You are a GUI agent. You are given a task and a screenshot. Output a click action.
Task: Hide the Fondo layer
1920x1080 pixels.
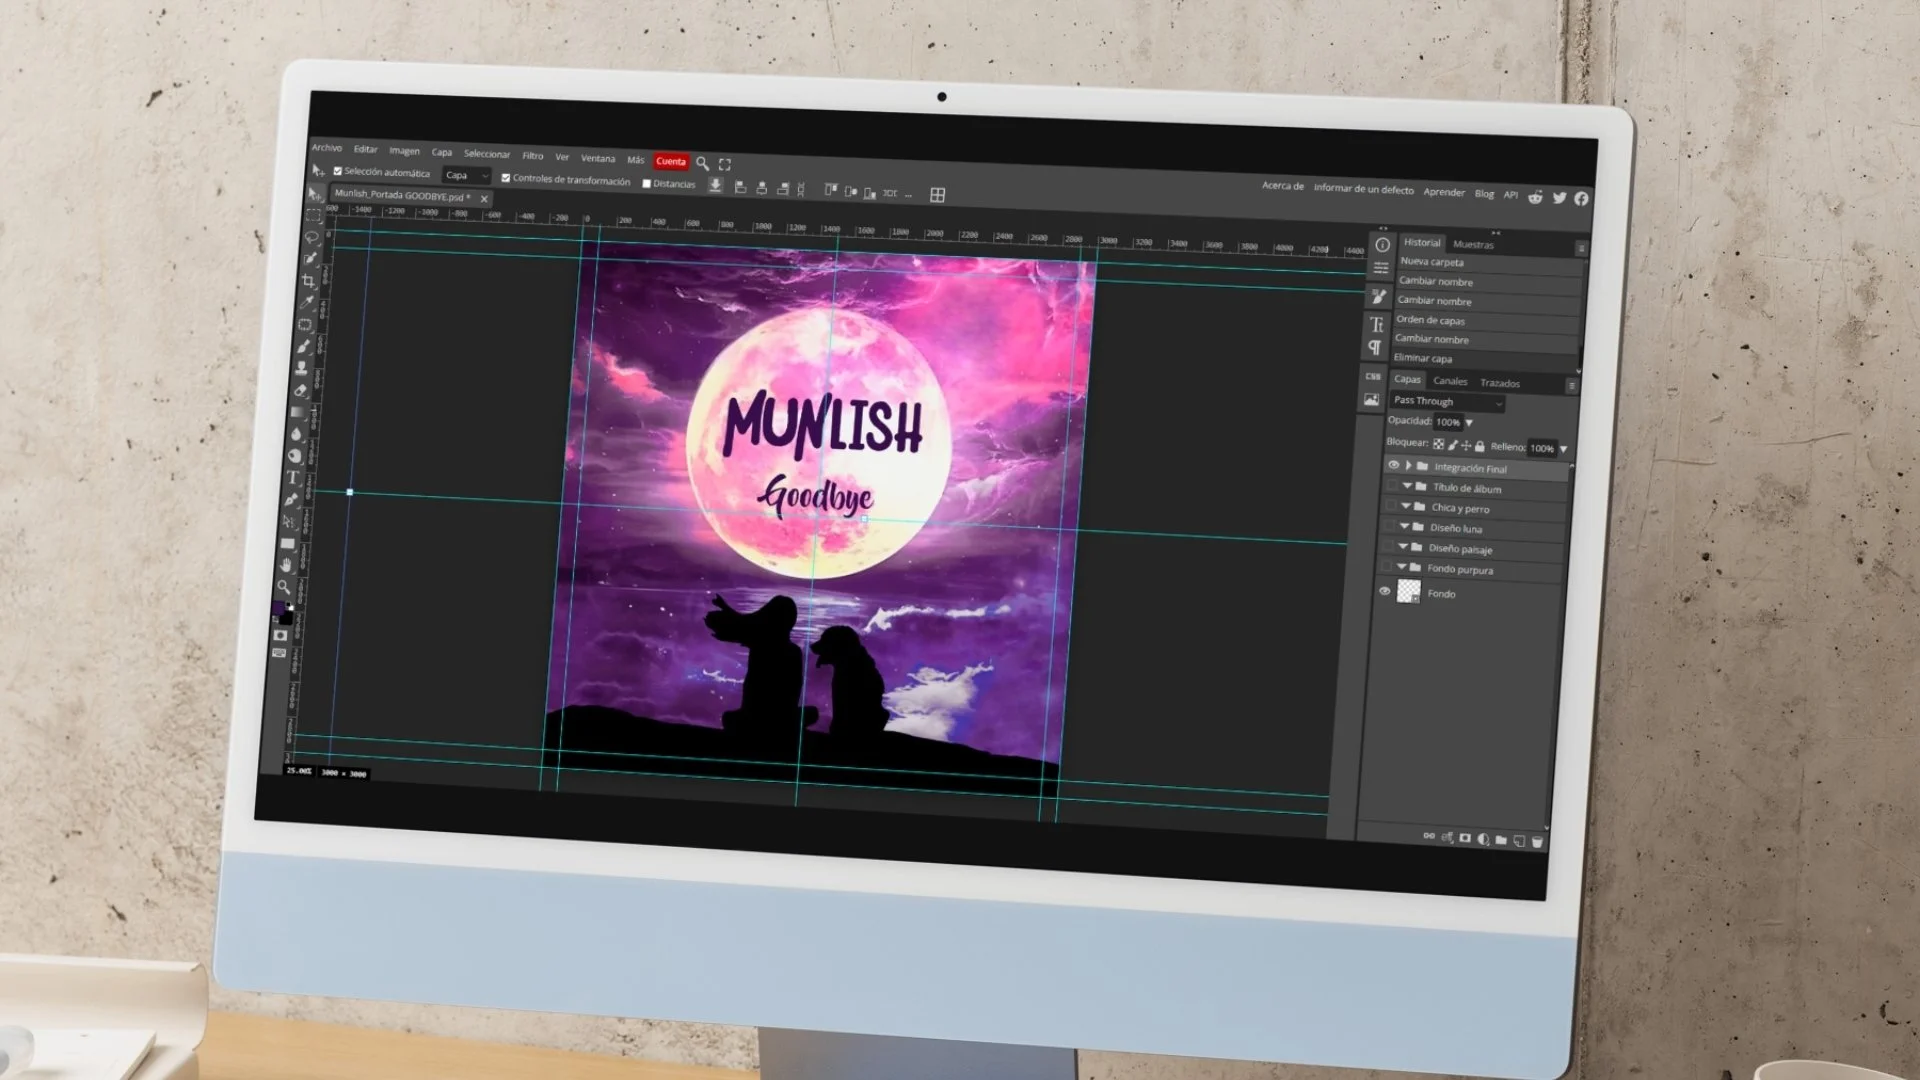pos(1385,591)
